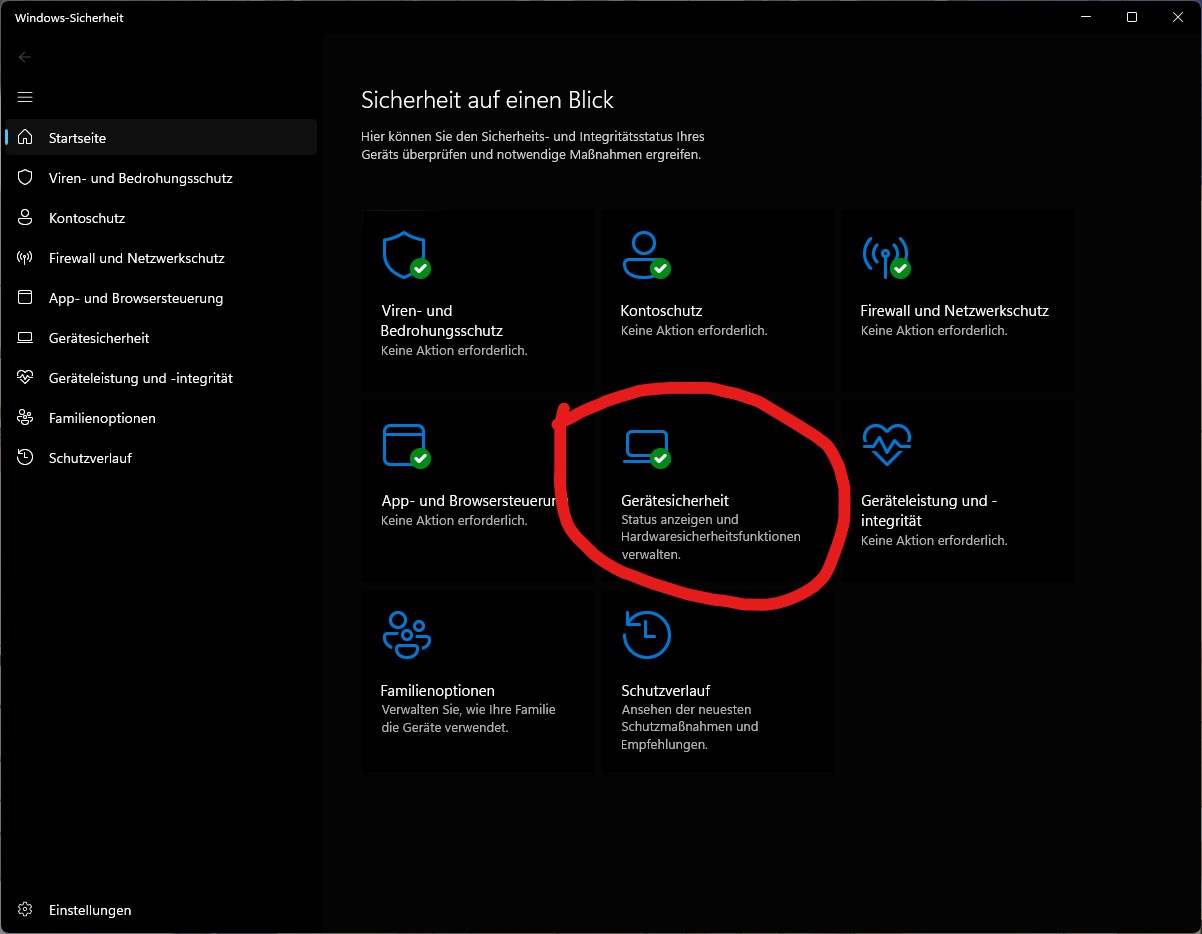Click 'Status anzeigen und Hardwaresicherheitsfunktionen verwalten.' text
Viewport: 1202px width, 934px height.
[x=711, y=537]
